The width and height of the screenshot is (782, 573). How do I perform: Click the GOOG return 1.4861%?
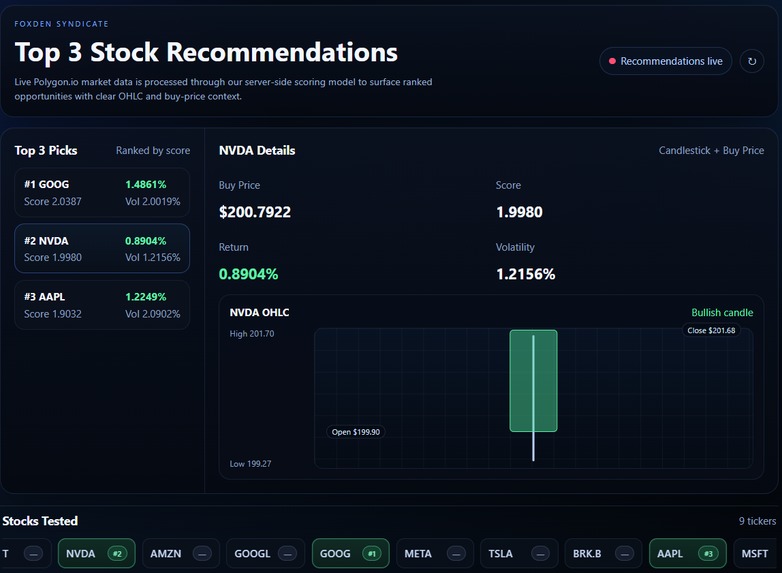pyautogui.click(x=146, y=185)
